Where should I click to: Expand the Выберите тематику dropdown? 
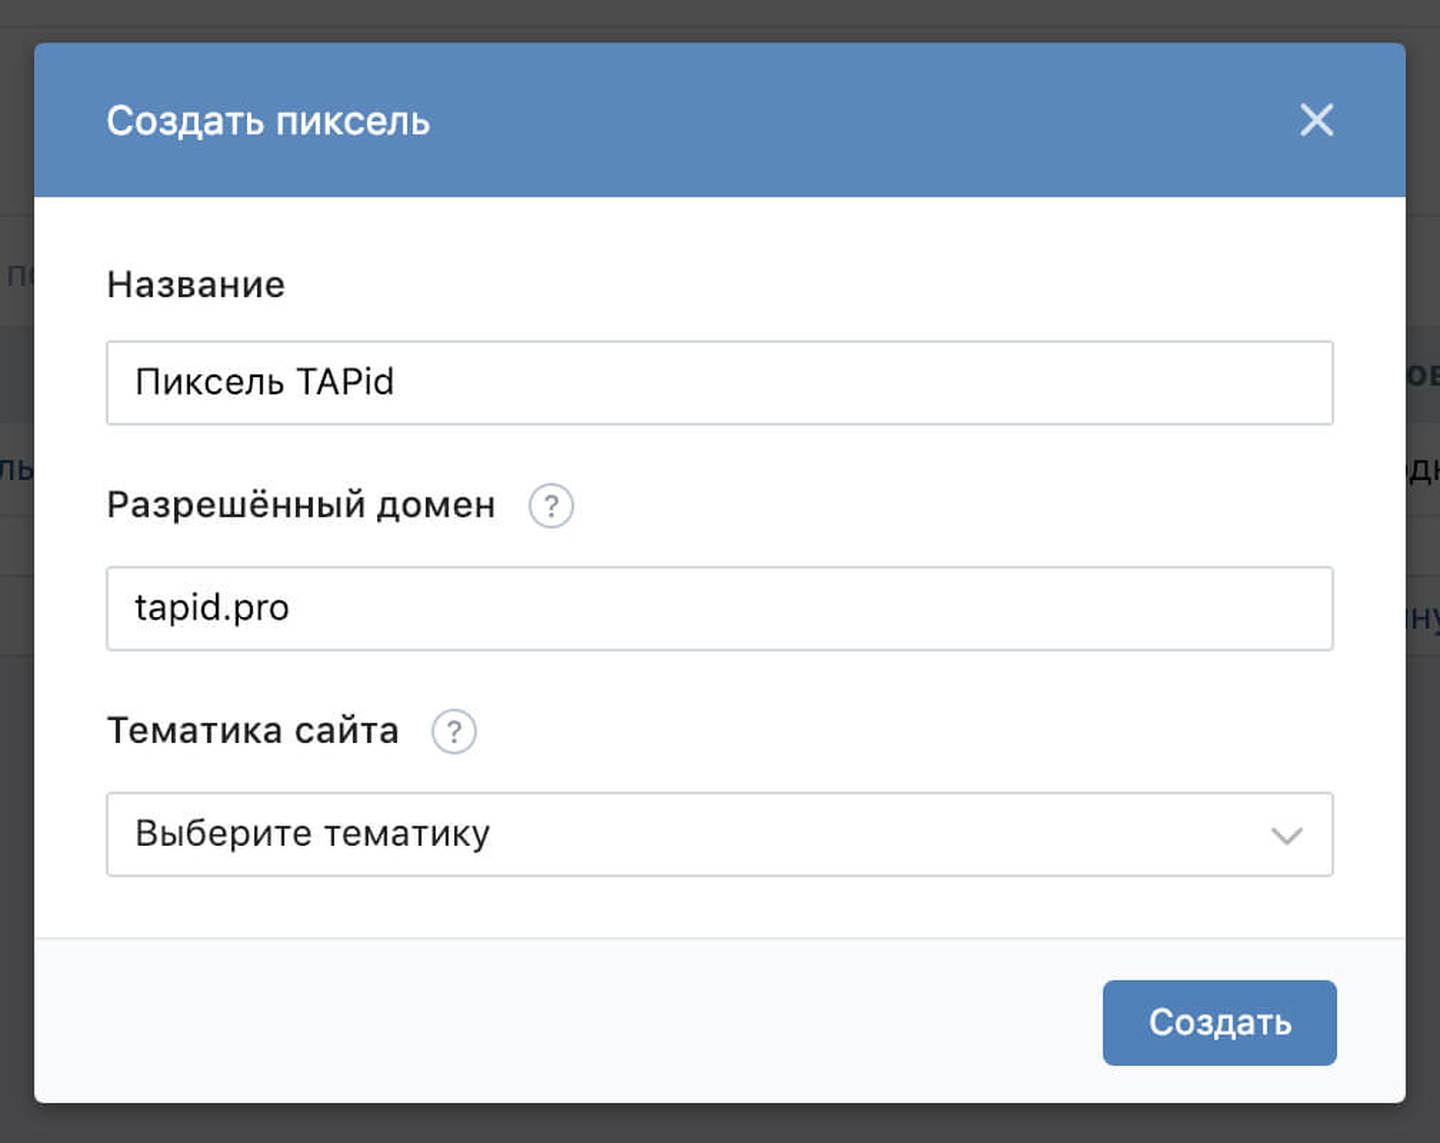point(718,835)
